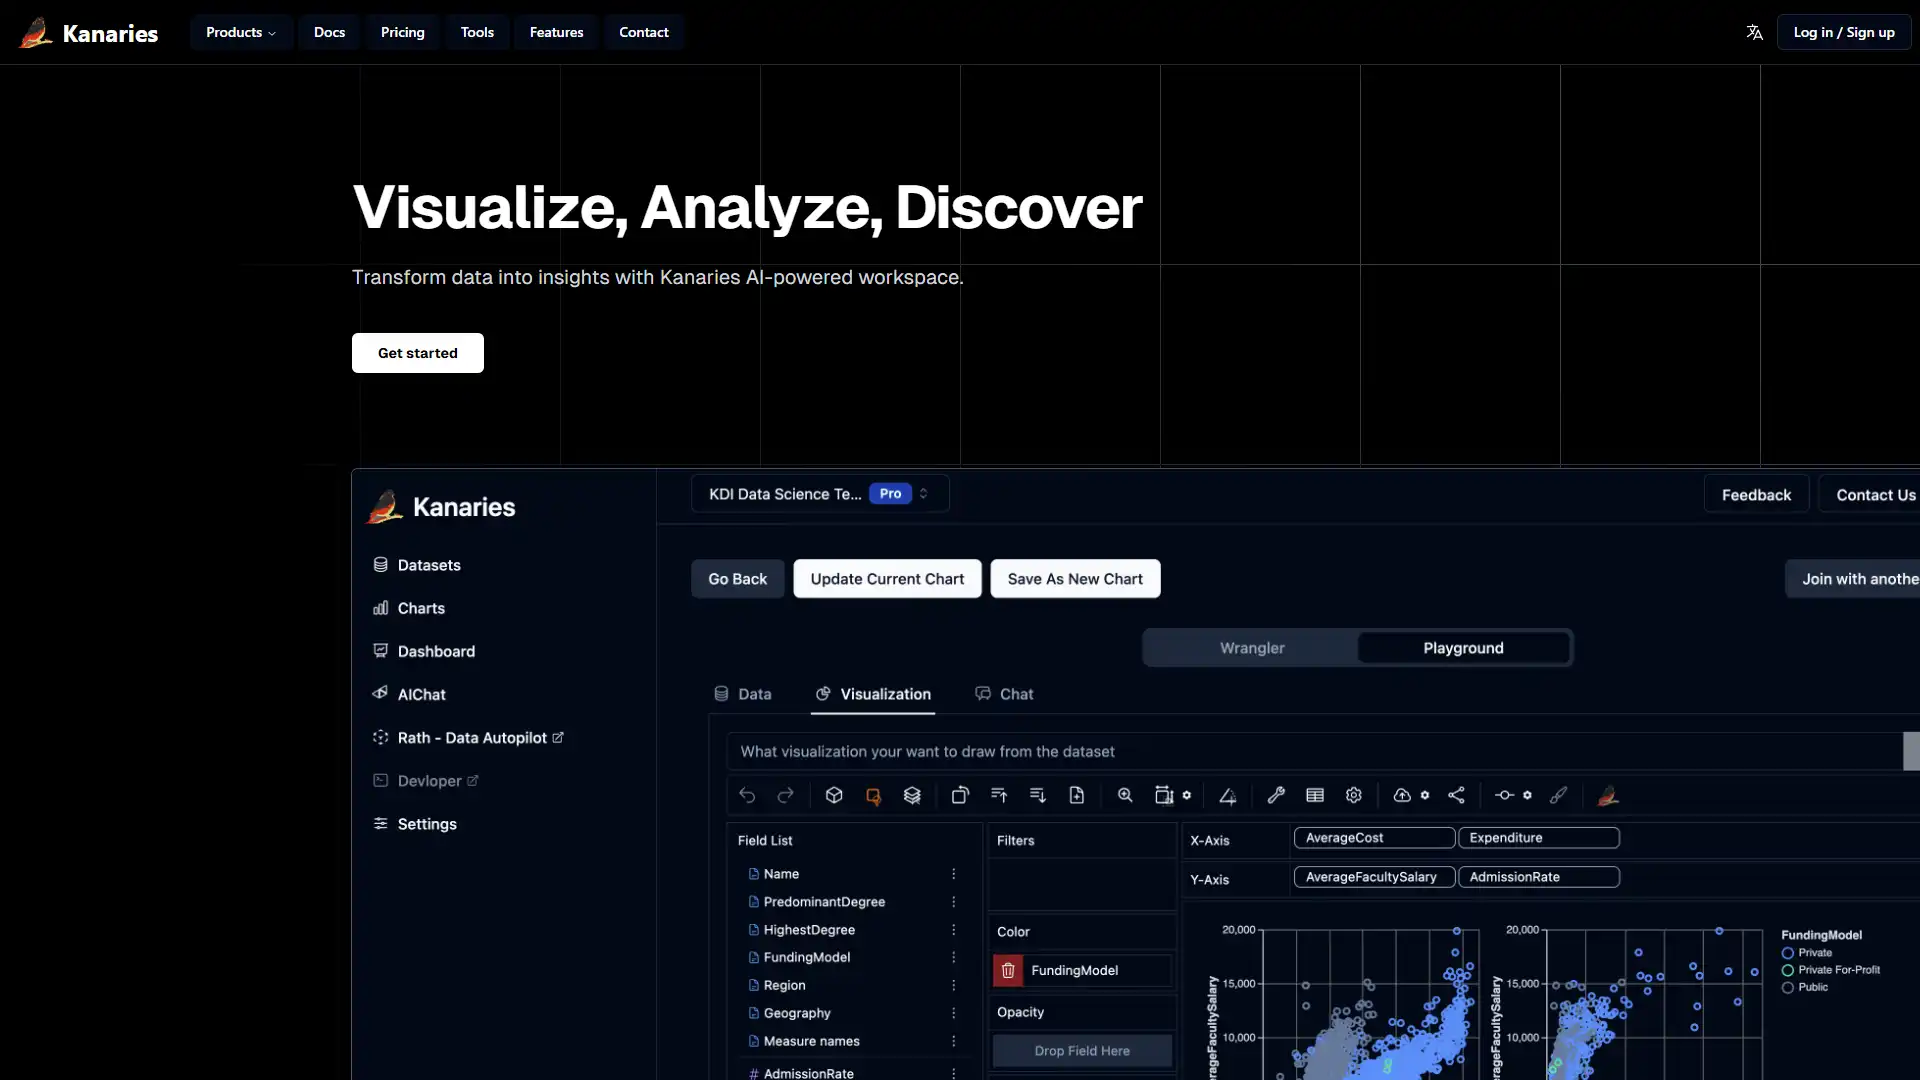Click the Opacity Drop Field Here area
1920x1080 pixels.
point(1082,1051)
